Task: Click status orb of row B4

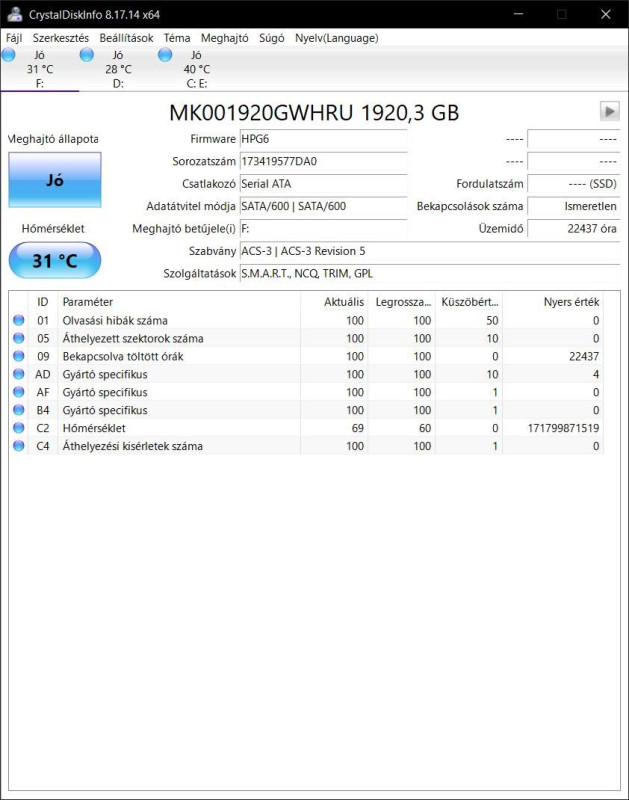Action: [19, 410]
